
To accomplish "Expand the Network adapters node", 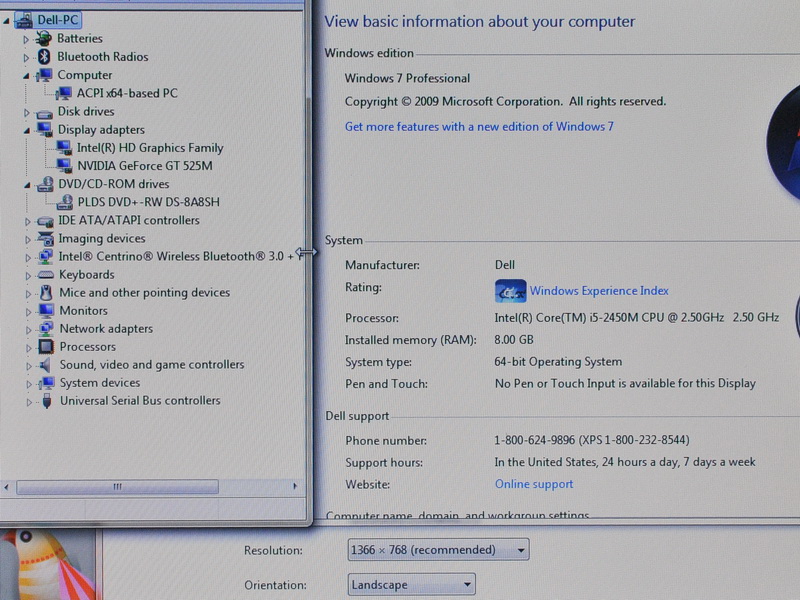I will [29, 330].
